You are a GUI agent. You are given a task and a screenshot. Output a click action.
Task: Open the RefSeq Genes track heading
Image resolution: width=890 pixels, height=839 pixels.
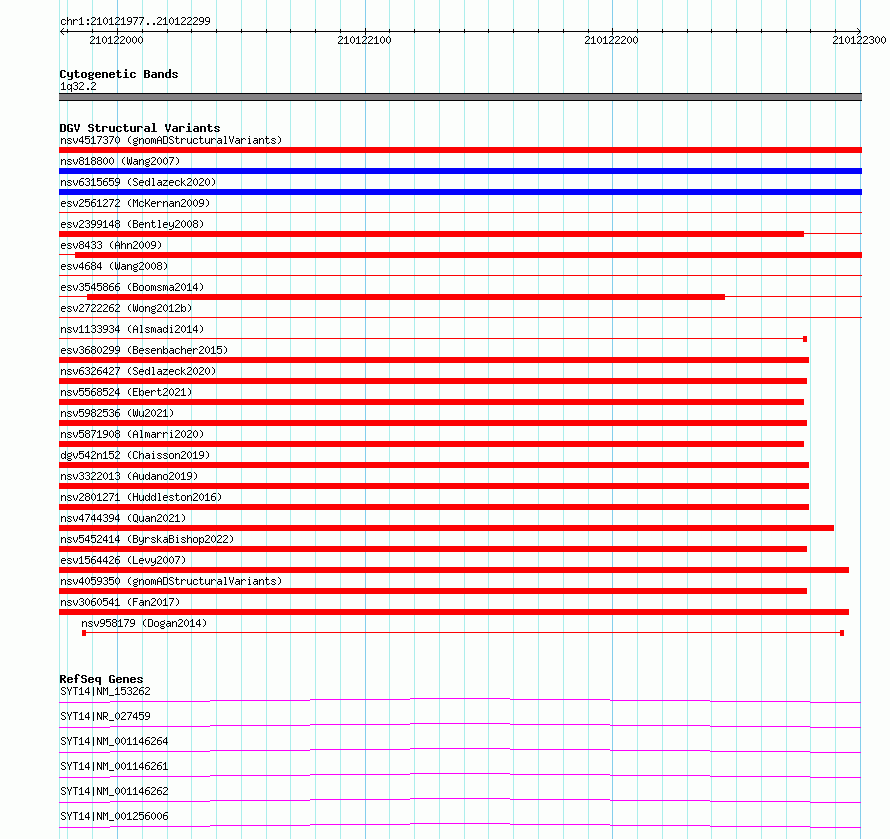[x=101, y=679]
